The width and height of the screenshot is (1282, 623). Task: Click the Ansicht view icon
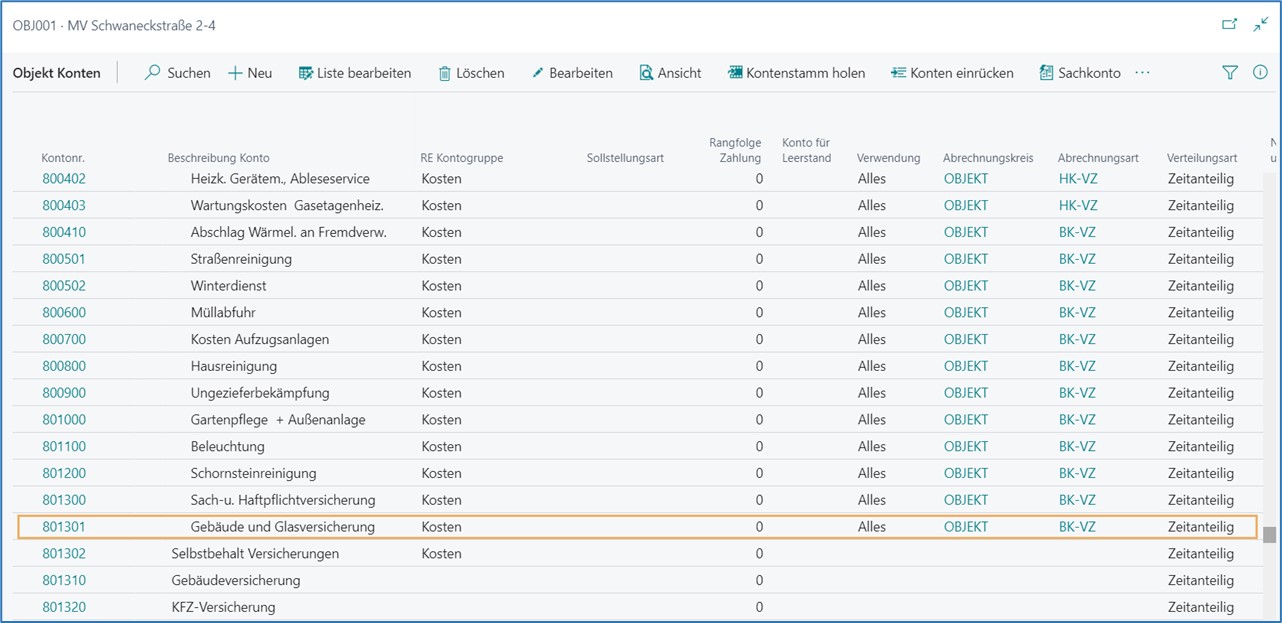[646, 73]
